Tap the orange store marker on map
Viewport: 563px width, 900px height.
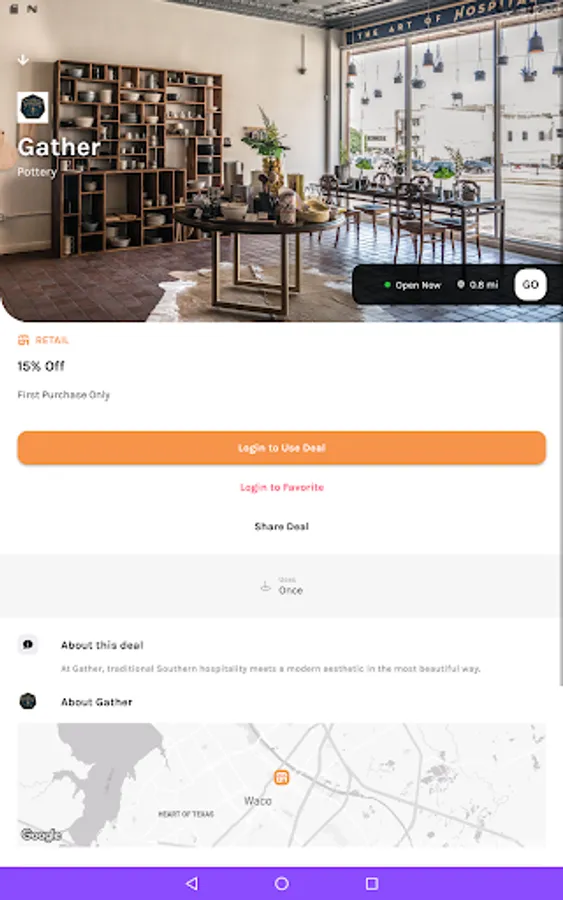281,777
